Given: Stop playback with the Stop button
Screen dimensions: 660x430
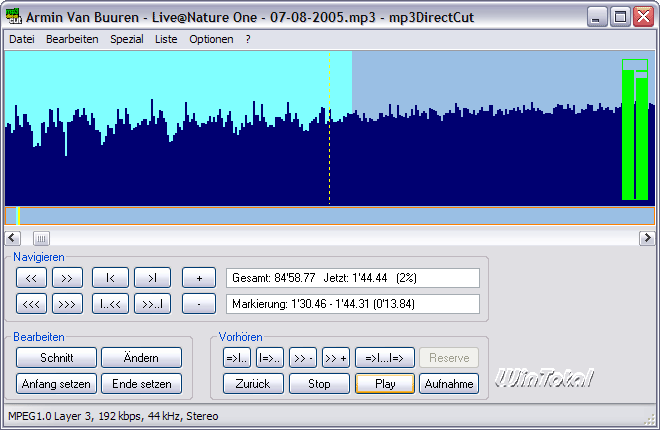Looking at the screenshot, I should (318, 383).
